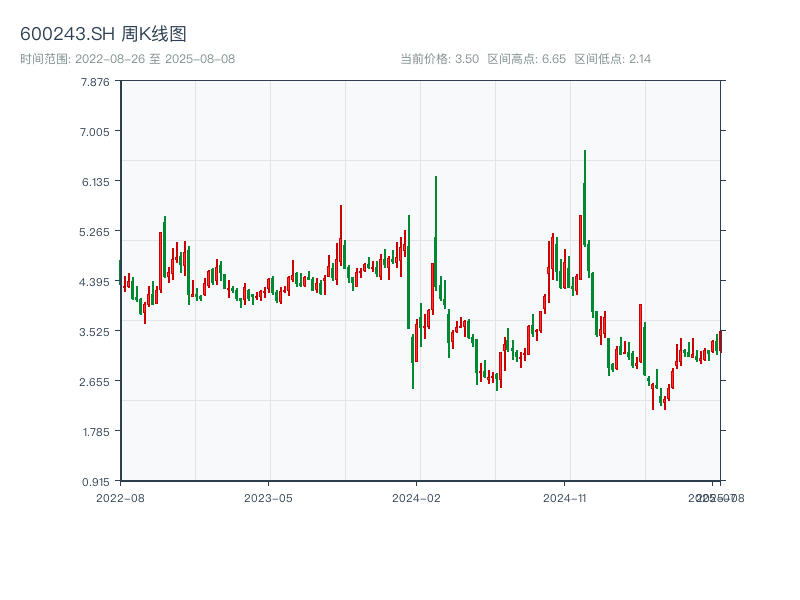Select the time range text 2022-08-26 至 2025-08-08
The image size is (800, 600).
(x=155, y=59)
